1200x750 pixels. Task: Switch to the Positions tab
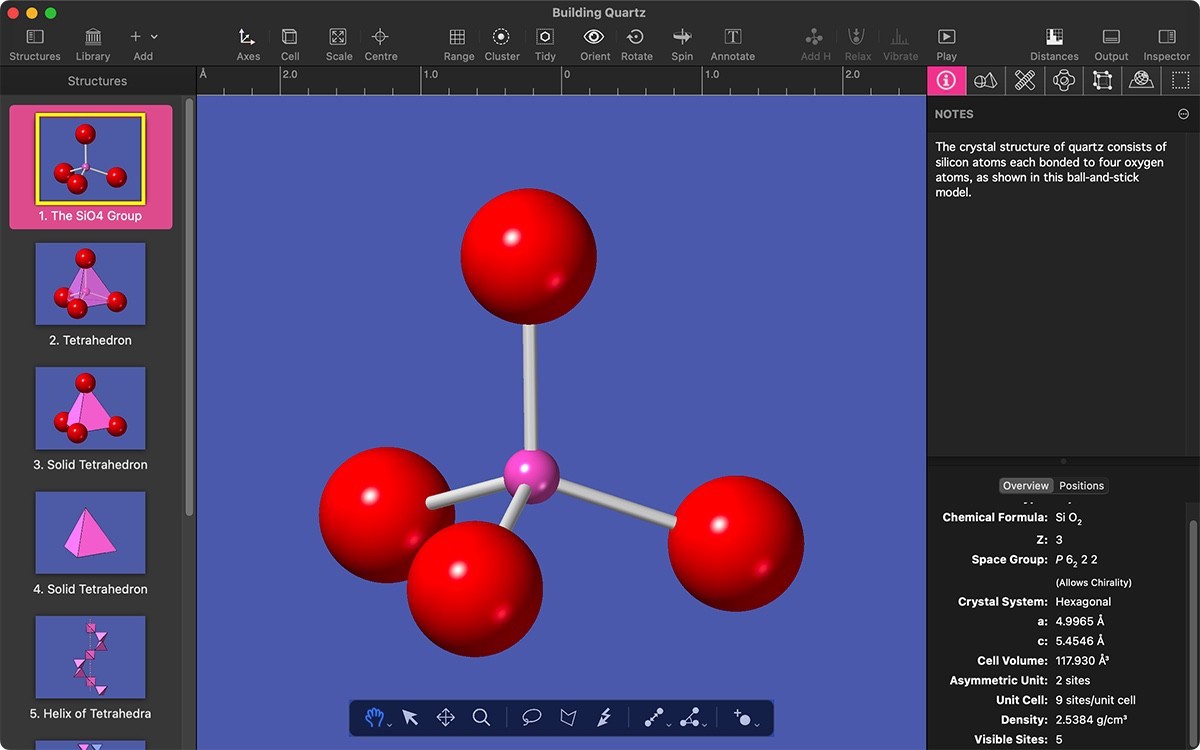point(1081,485)
